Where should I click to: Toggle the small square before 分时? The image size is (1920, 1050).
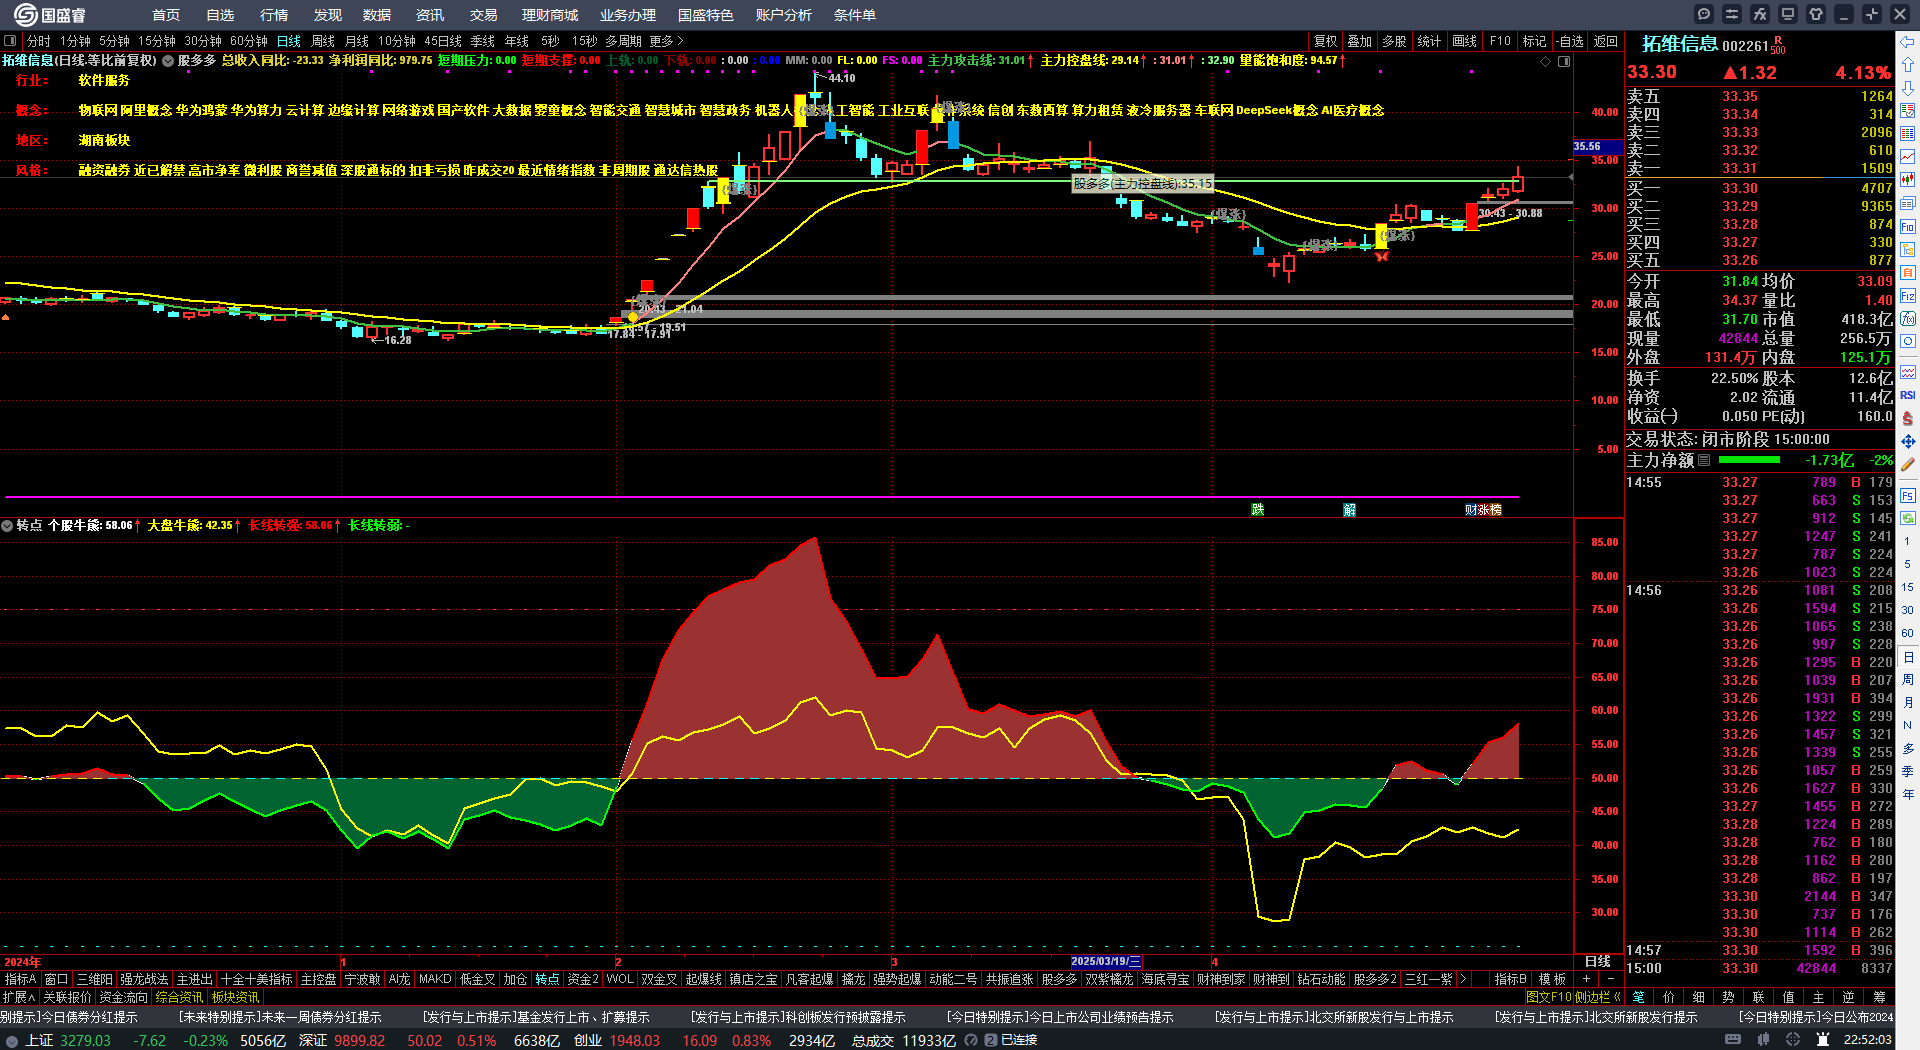10,41
